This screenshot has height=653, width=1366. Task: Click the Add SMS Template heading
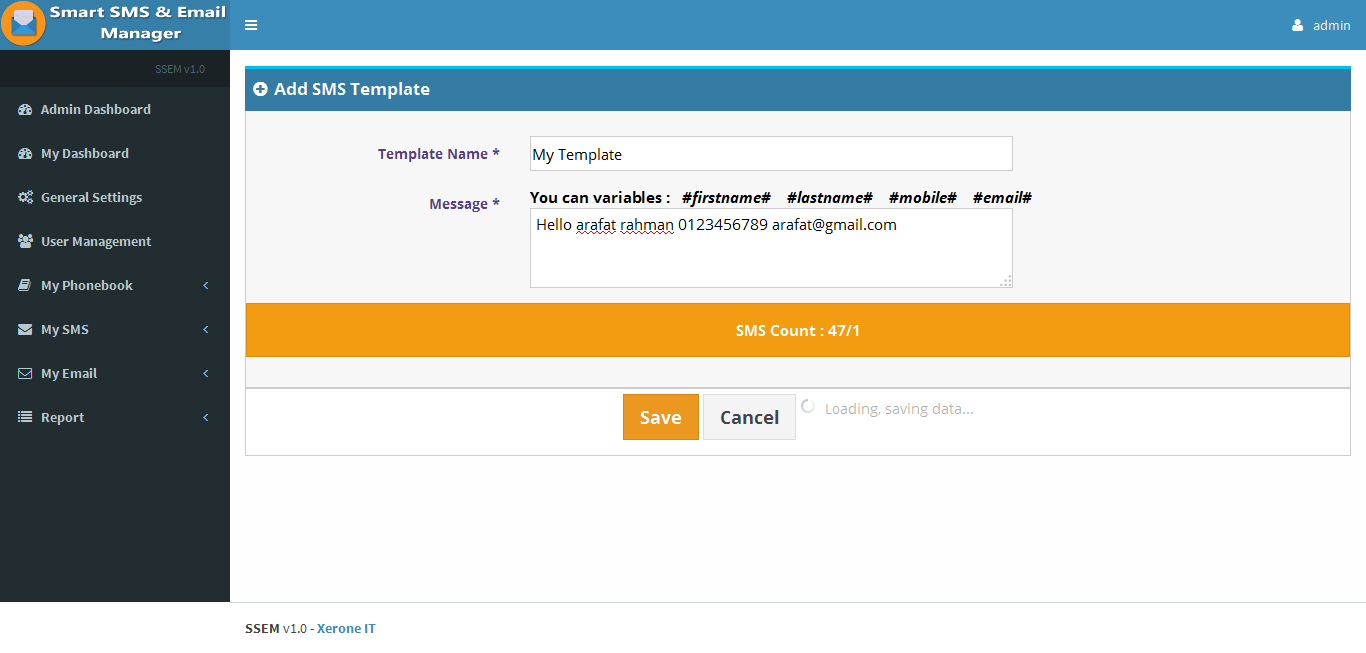[x=352, y=89]
